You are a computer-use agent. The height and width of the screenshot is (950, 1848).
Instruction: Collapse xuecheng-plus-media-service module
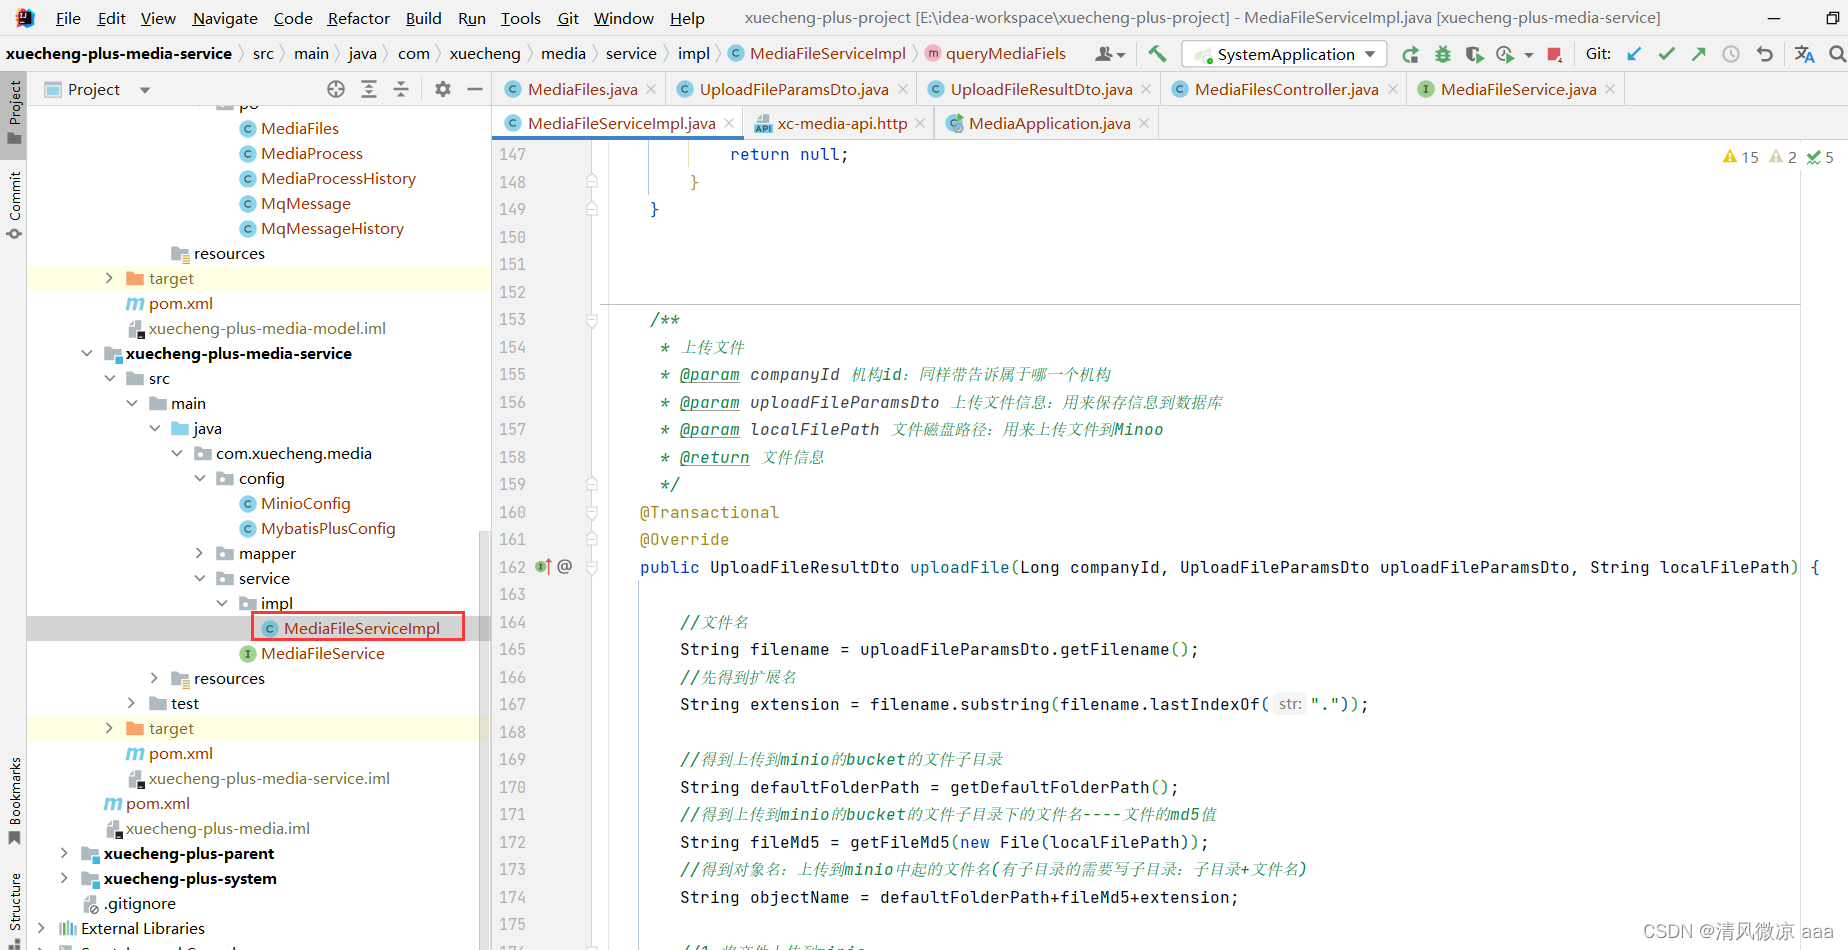[87, 353]
